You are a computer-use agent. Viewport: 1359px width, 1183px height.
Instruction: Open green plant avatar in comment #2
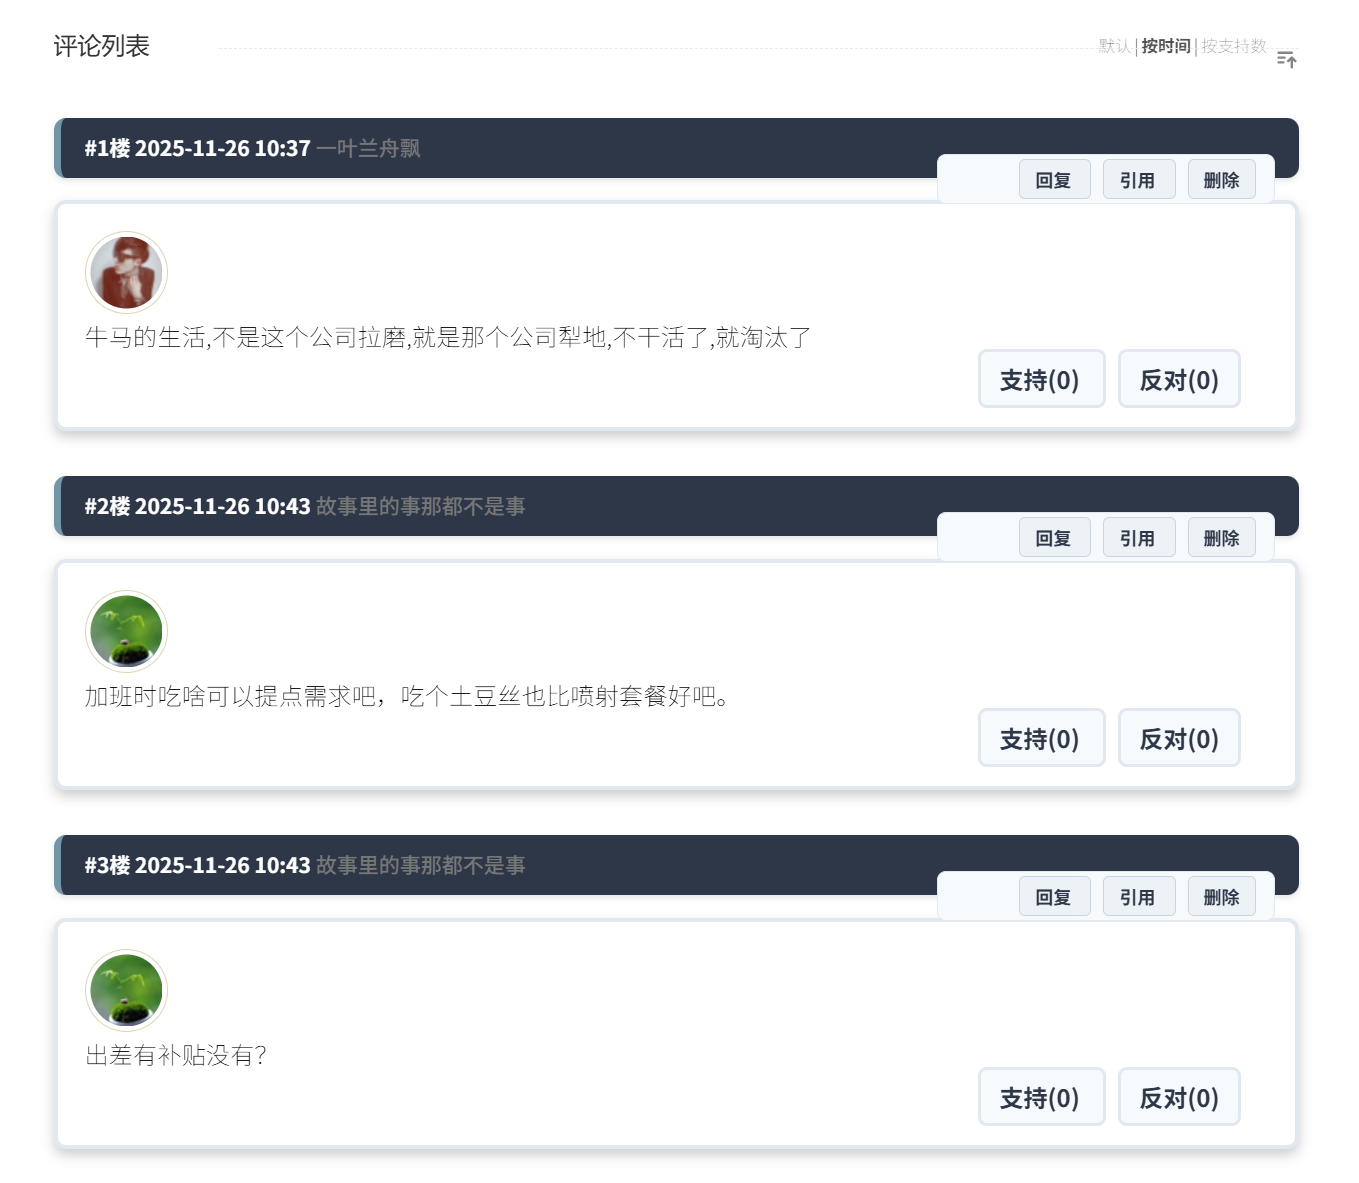point(126,631)
